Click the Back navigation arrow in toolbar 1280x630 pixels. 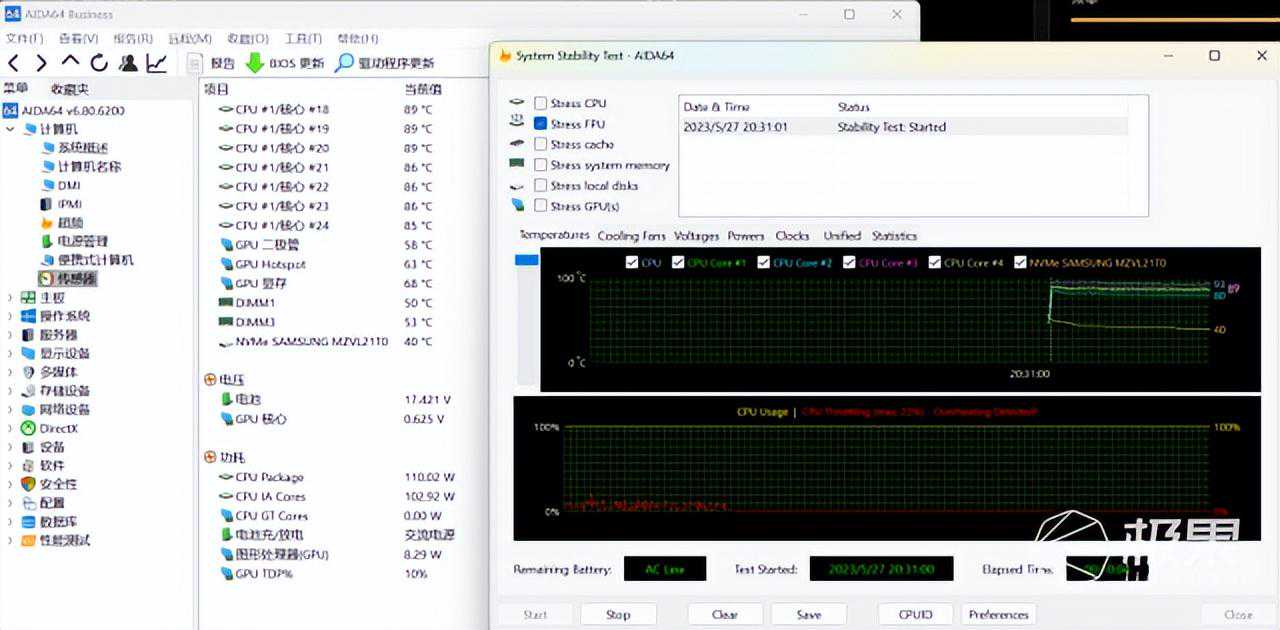click(x=14, y=63)
